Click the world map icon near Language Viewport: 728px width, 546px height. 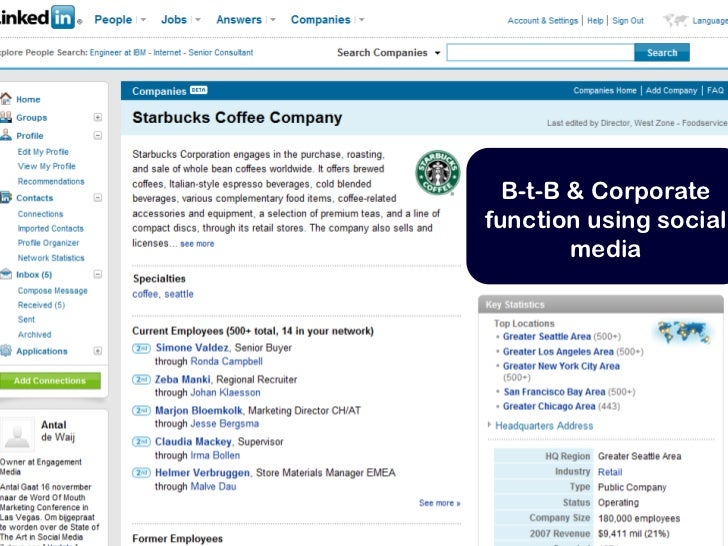tap(675, 20)
